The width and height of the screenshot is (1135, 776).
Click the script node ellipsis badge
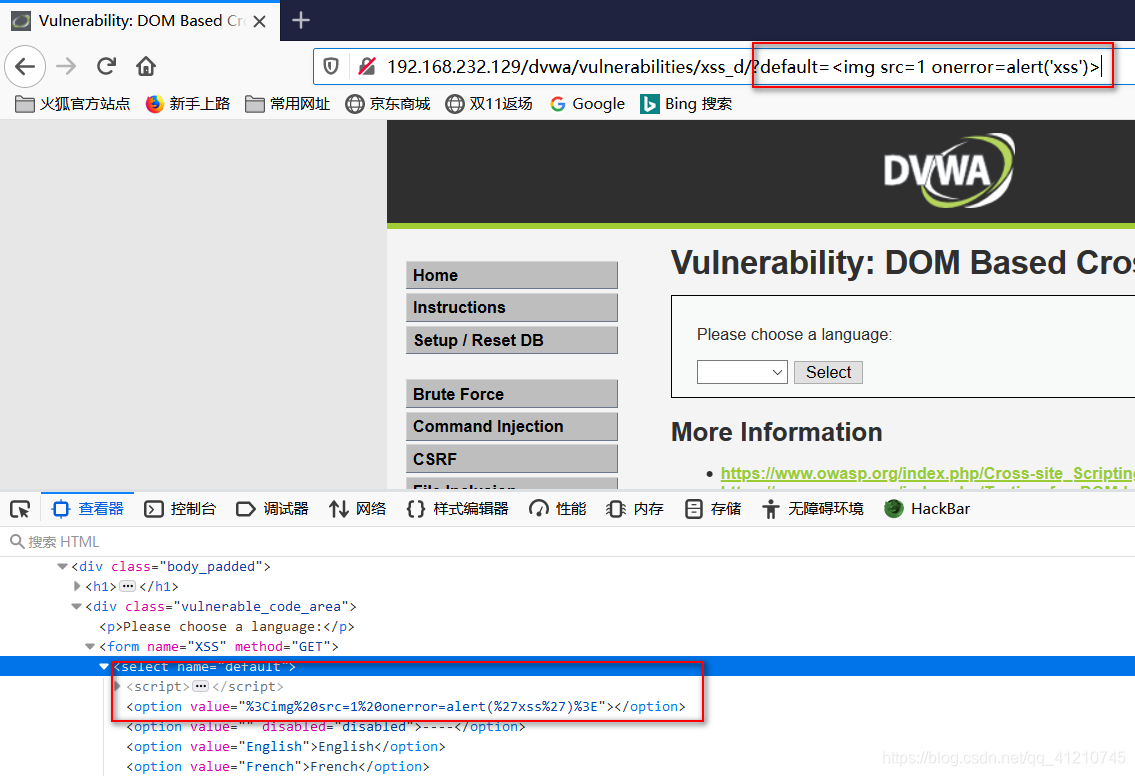(201, 686)
